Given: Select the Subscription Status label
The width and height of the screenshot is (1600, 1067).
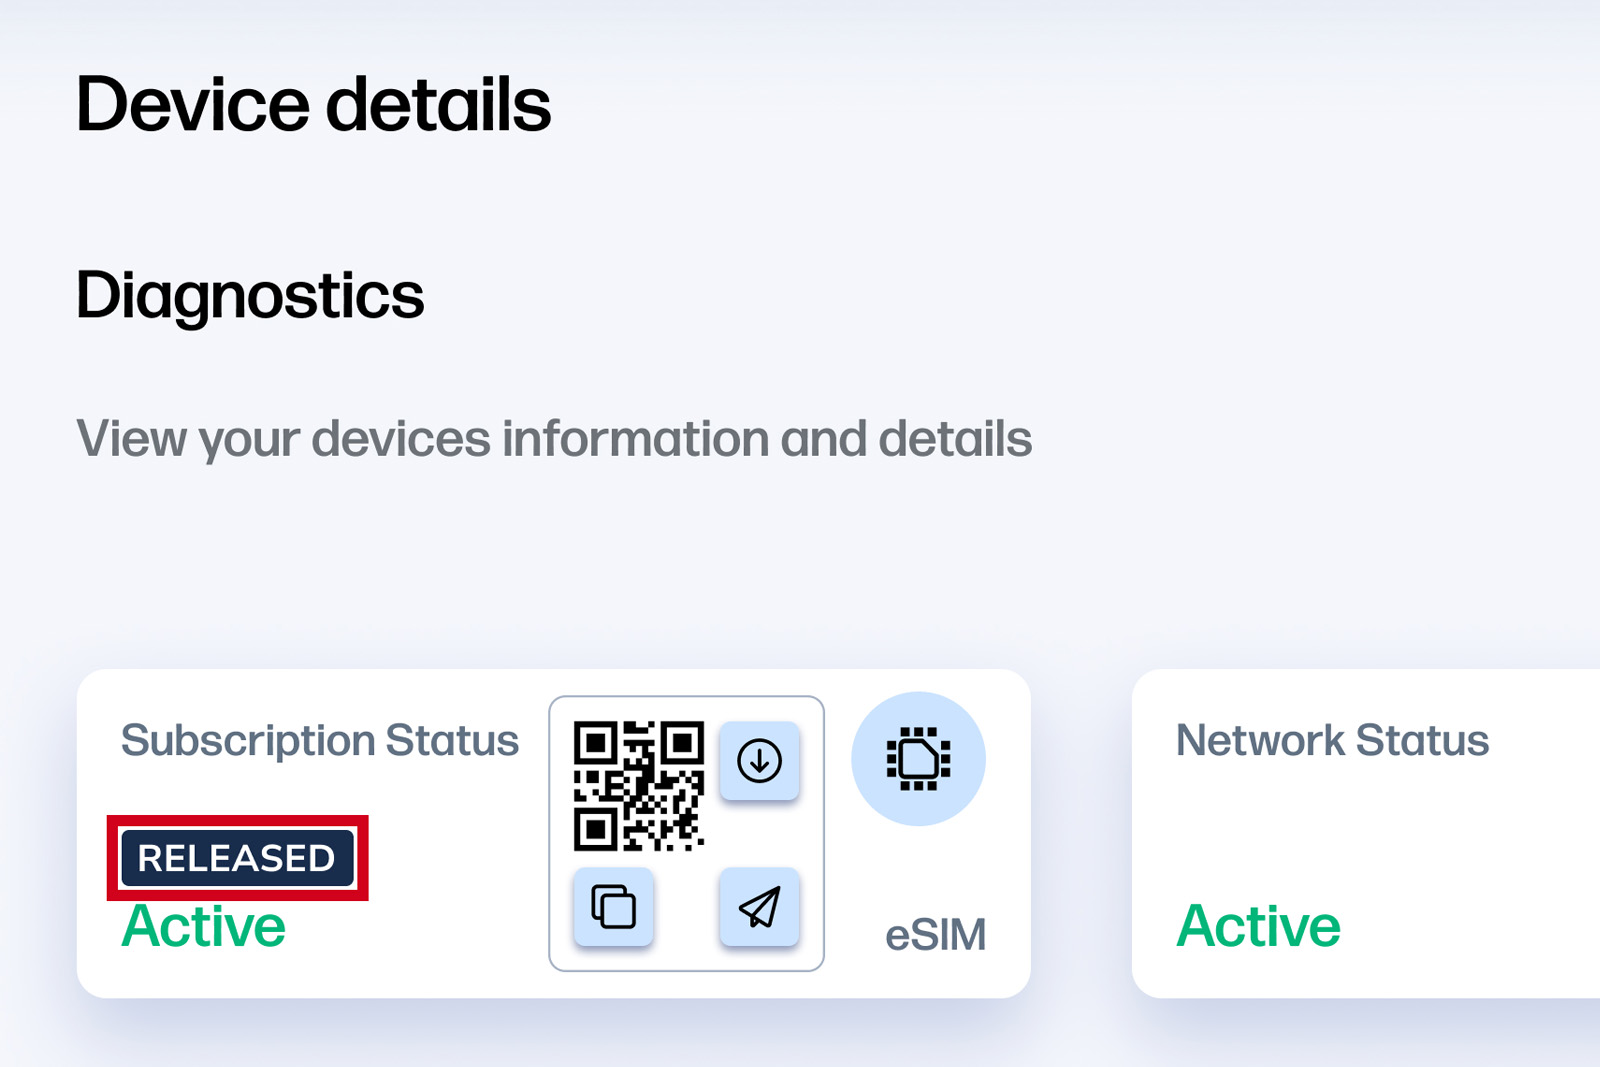Looking at the screenshot, I should click(320, 741).
